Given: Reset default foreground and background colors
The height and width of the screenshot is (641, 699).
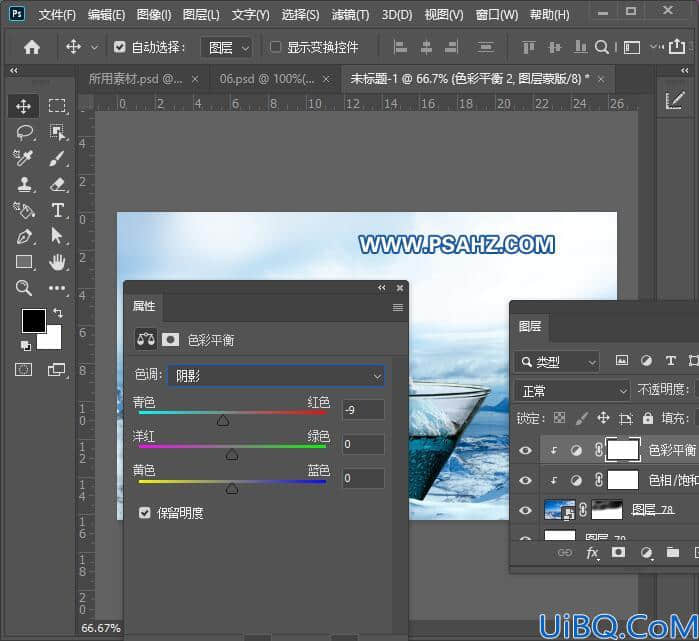Looking at the screenshot, I should tap(26, 345).
